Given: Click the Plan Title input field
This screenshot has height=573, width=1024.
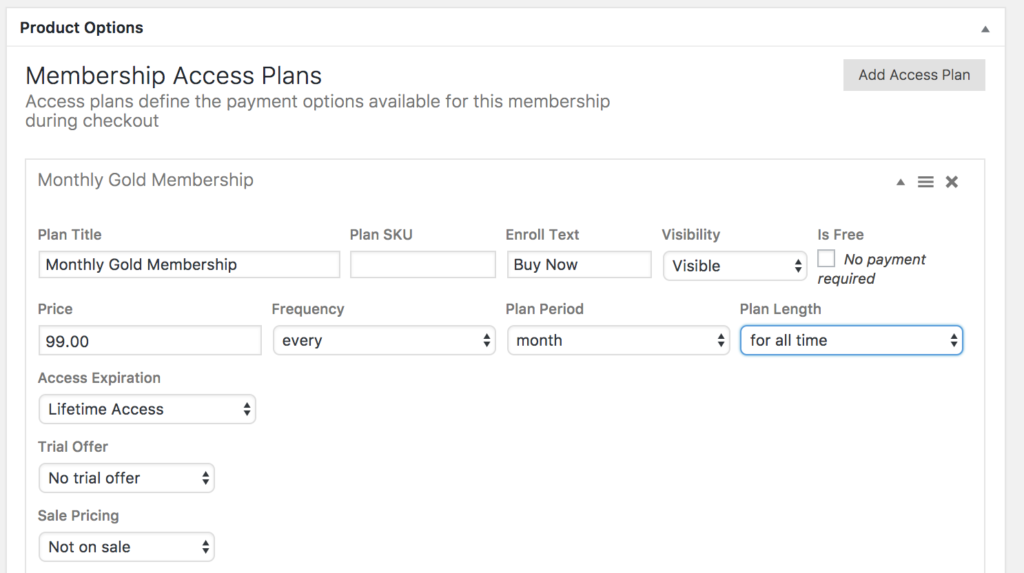Looking at the screenshot, I should point(189,265).
